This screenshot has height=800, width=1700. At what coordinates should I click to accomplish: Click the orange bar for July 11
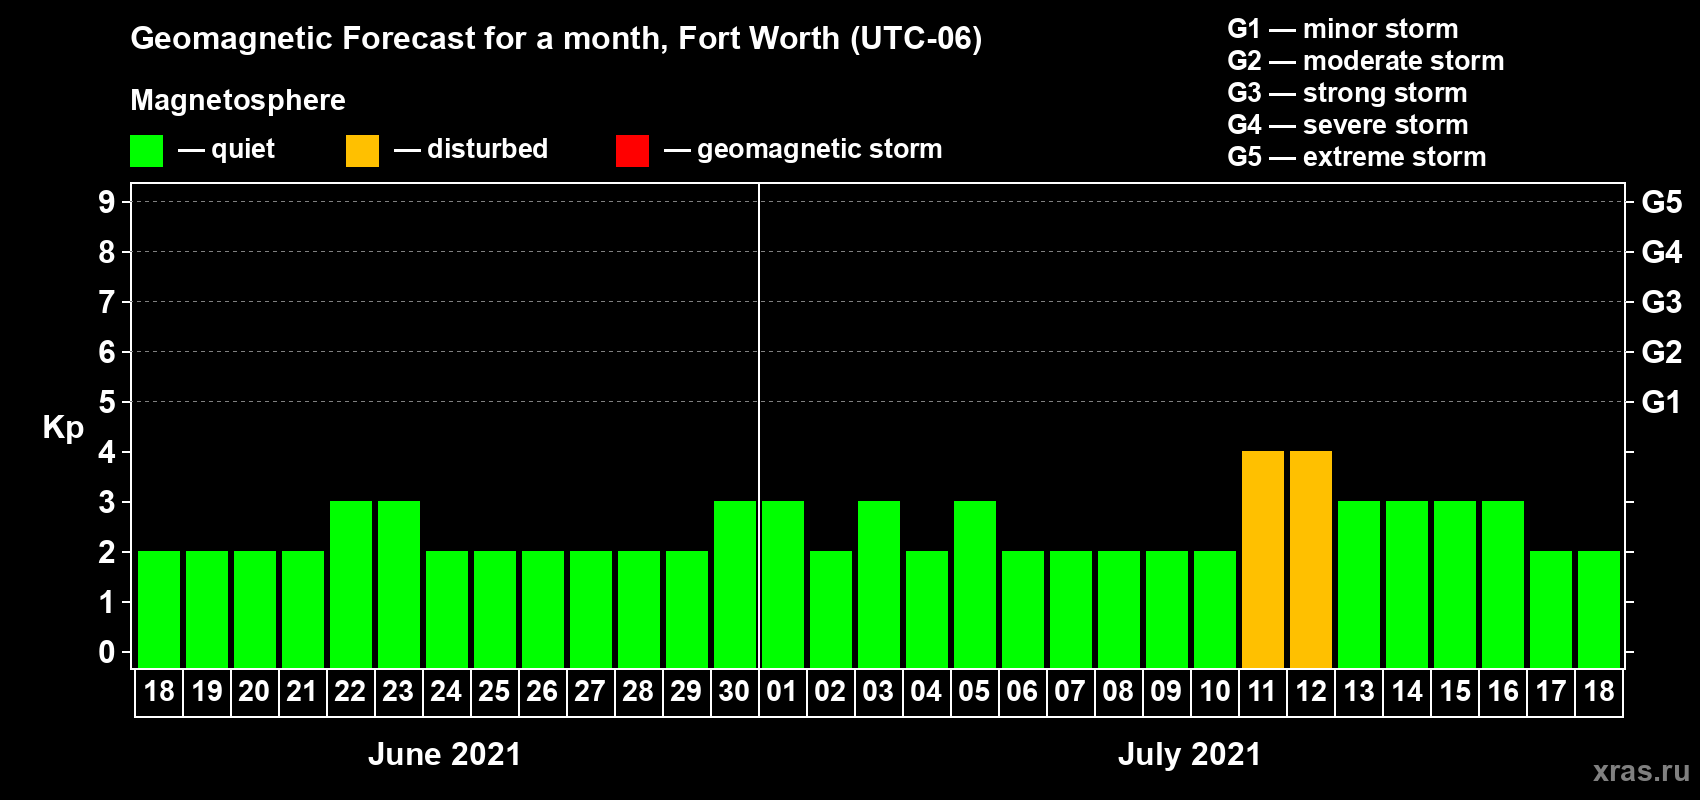pyautogui.click(x=1263, y=560)
